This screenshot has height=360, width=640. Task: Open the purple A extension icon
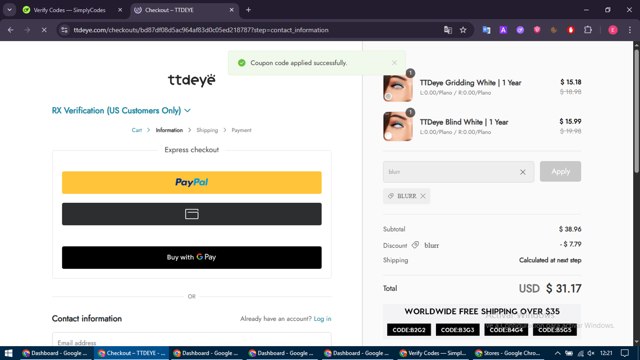503,30
